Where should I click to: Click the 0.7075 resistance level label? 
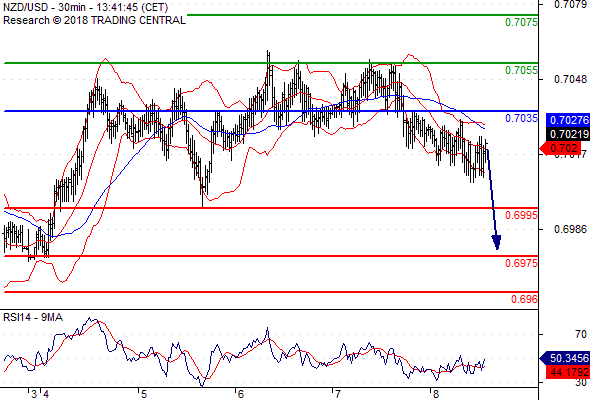[521, 22]
